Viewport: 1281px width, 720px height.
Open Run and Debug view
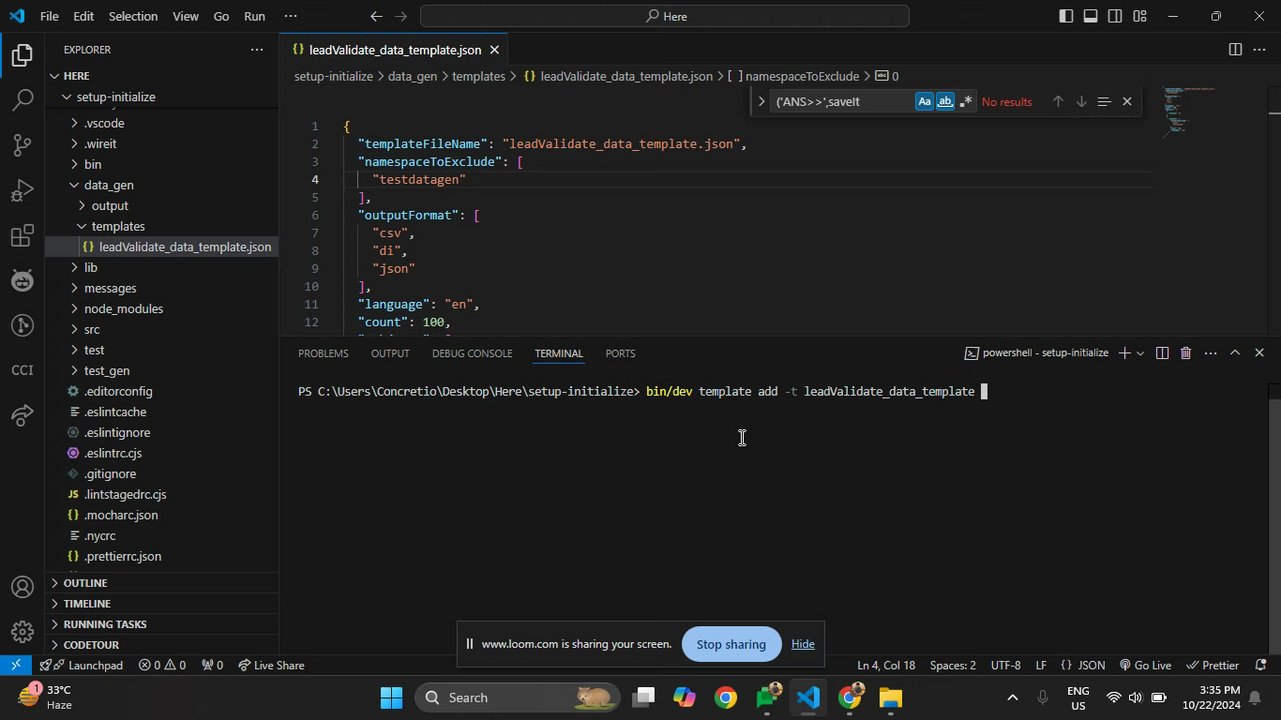22,190
